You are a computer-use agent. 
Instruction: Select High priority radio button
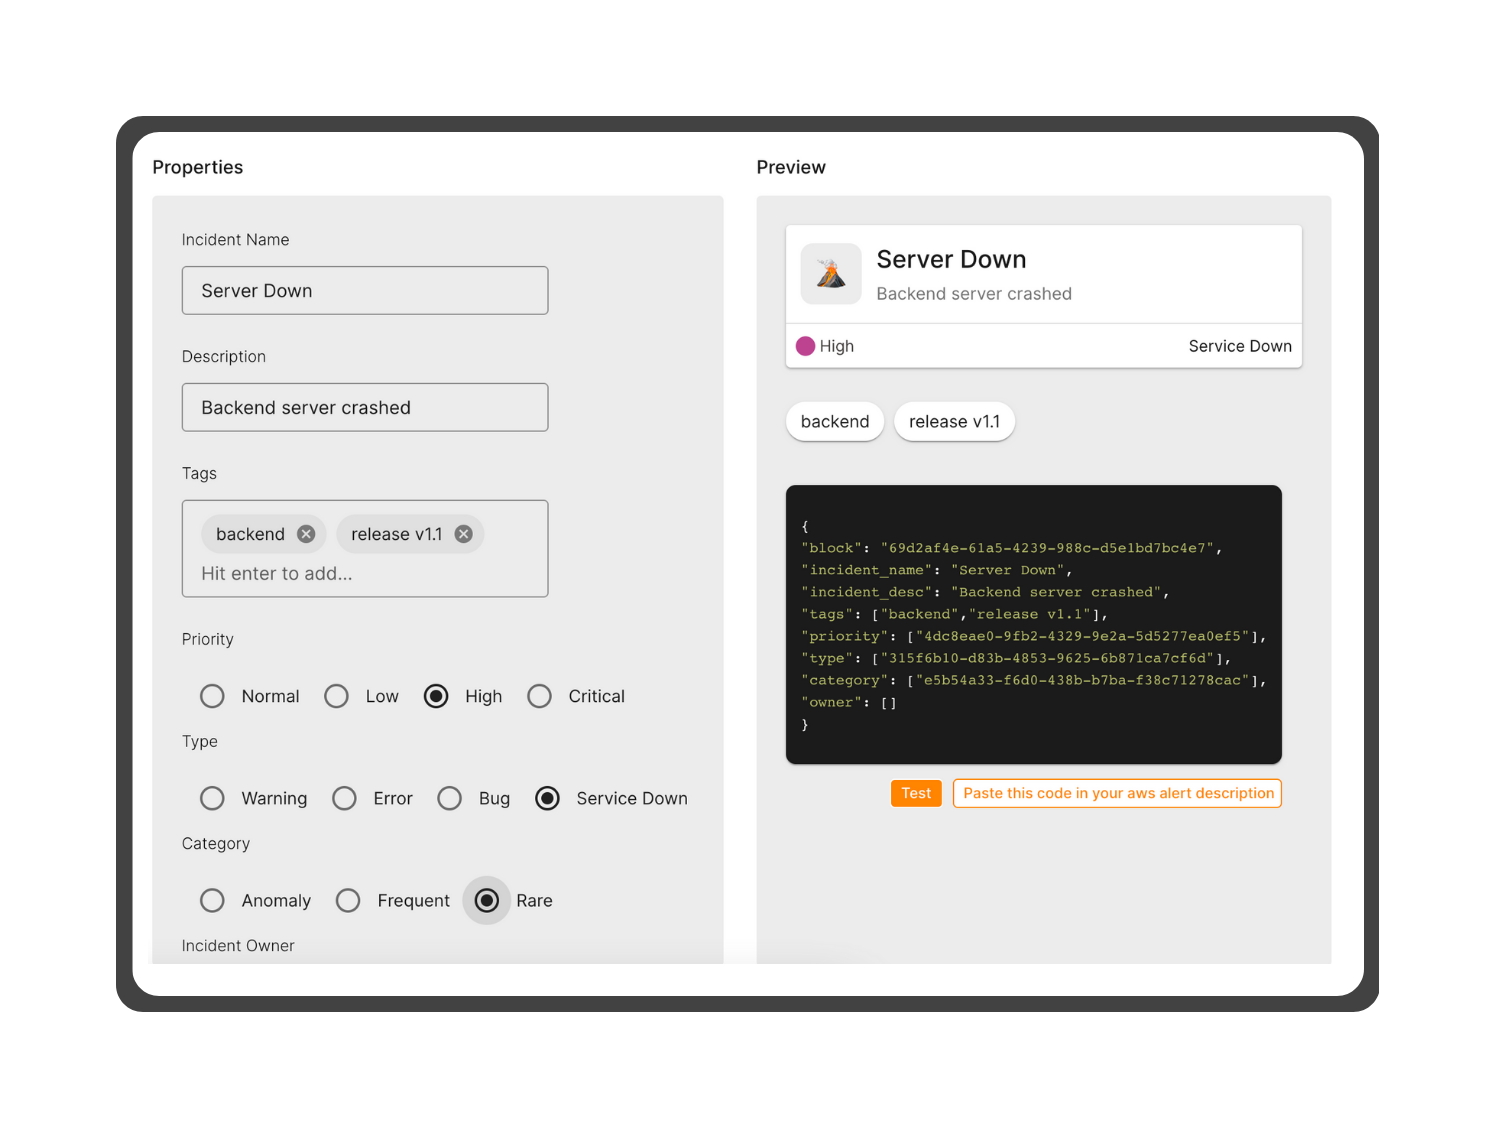coord(436,696)
